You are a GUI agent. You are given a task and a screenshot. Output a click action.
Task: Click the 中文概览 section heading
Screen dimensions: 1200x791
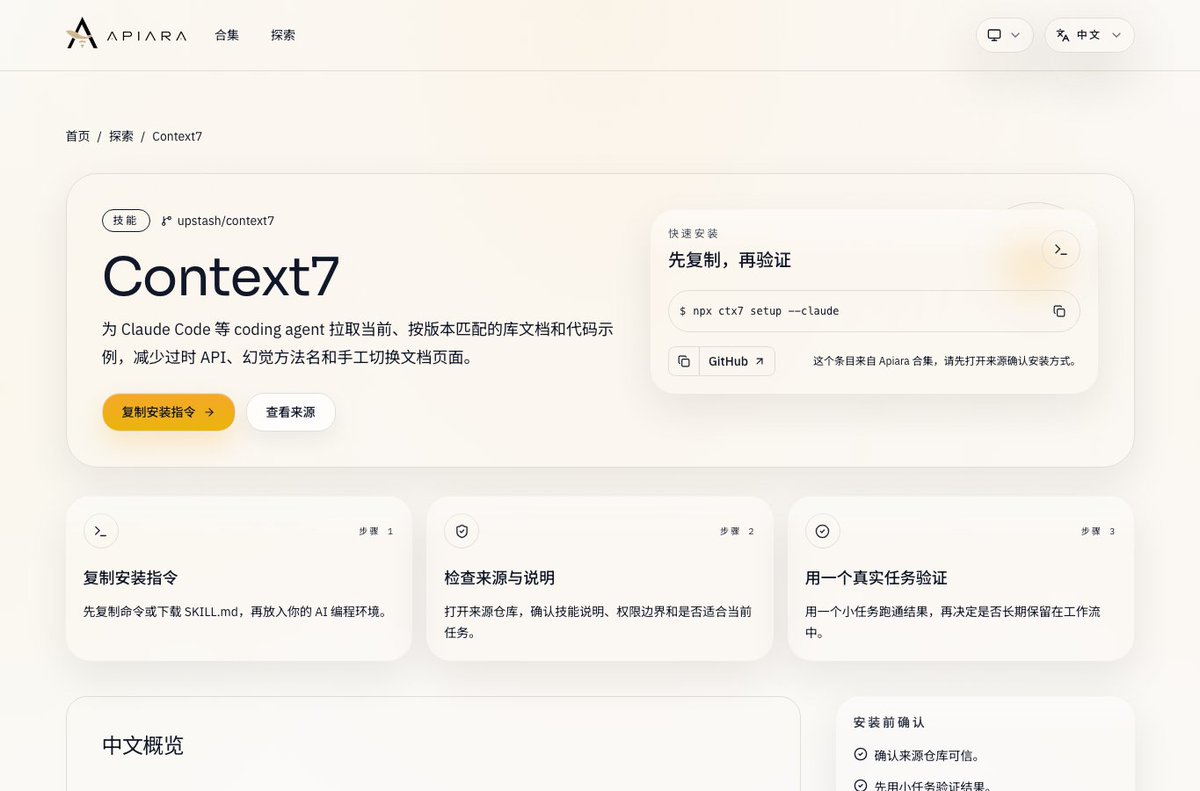point(143,746)
